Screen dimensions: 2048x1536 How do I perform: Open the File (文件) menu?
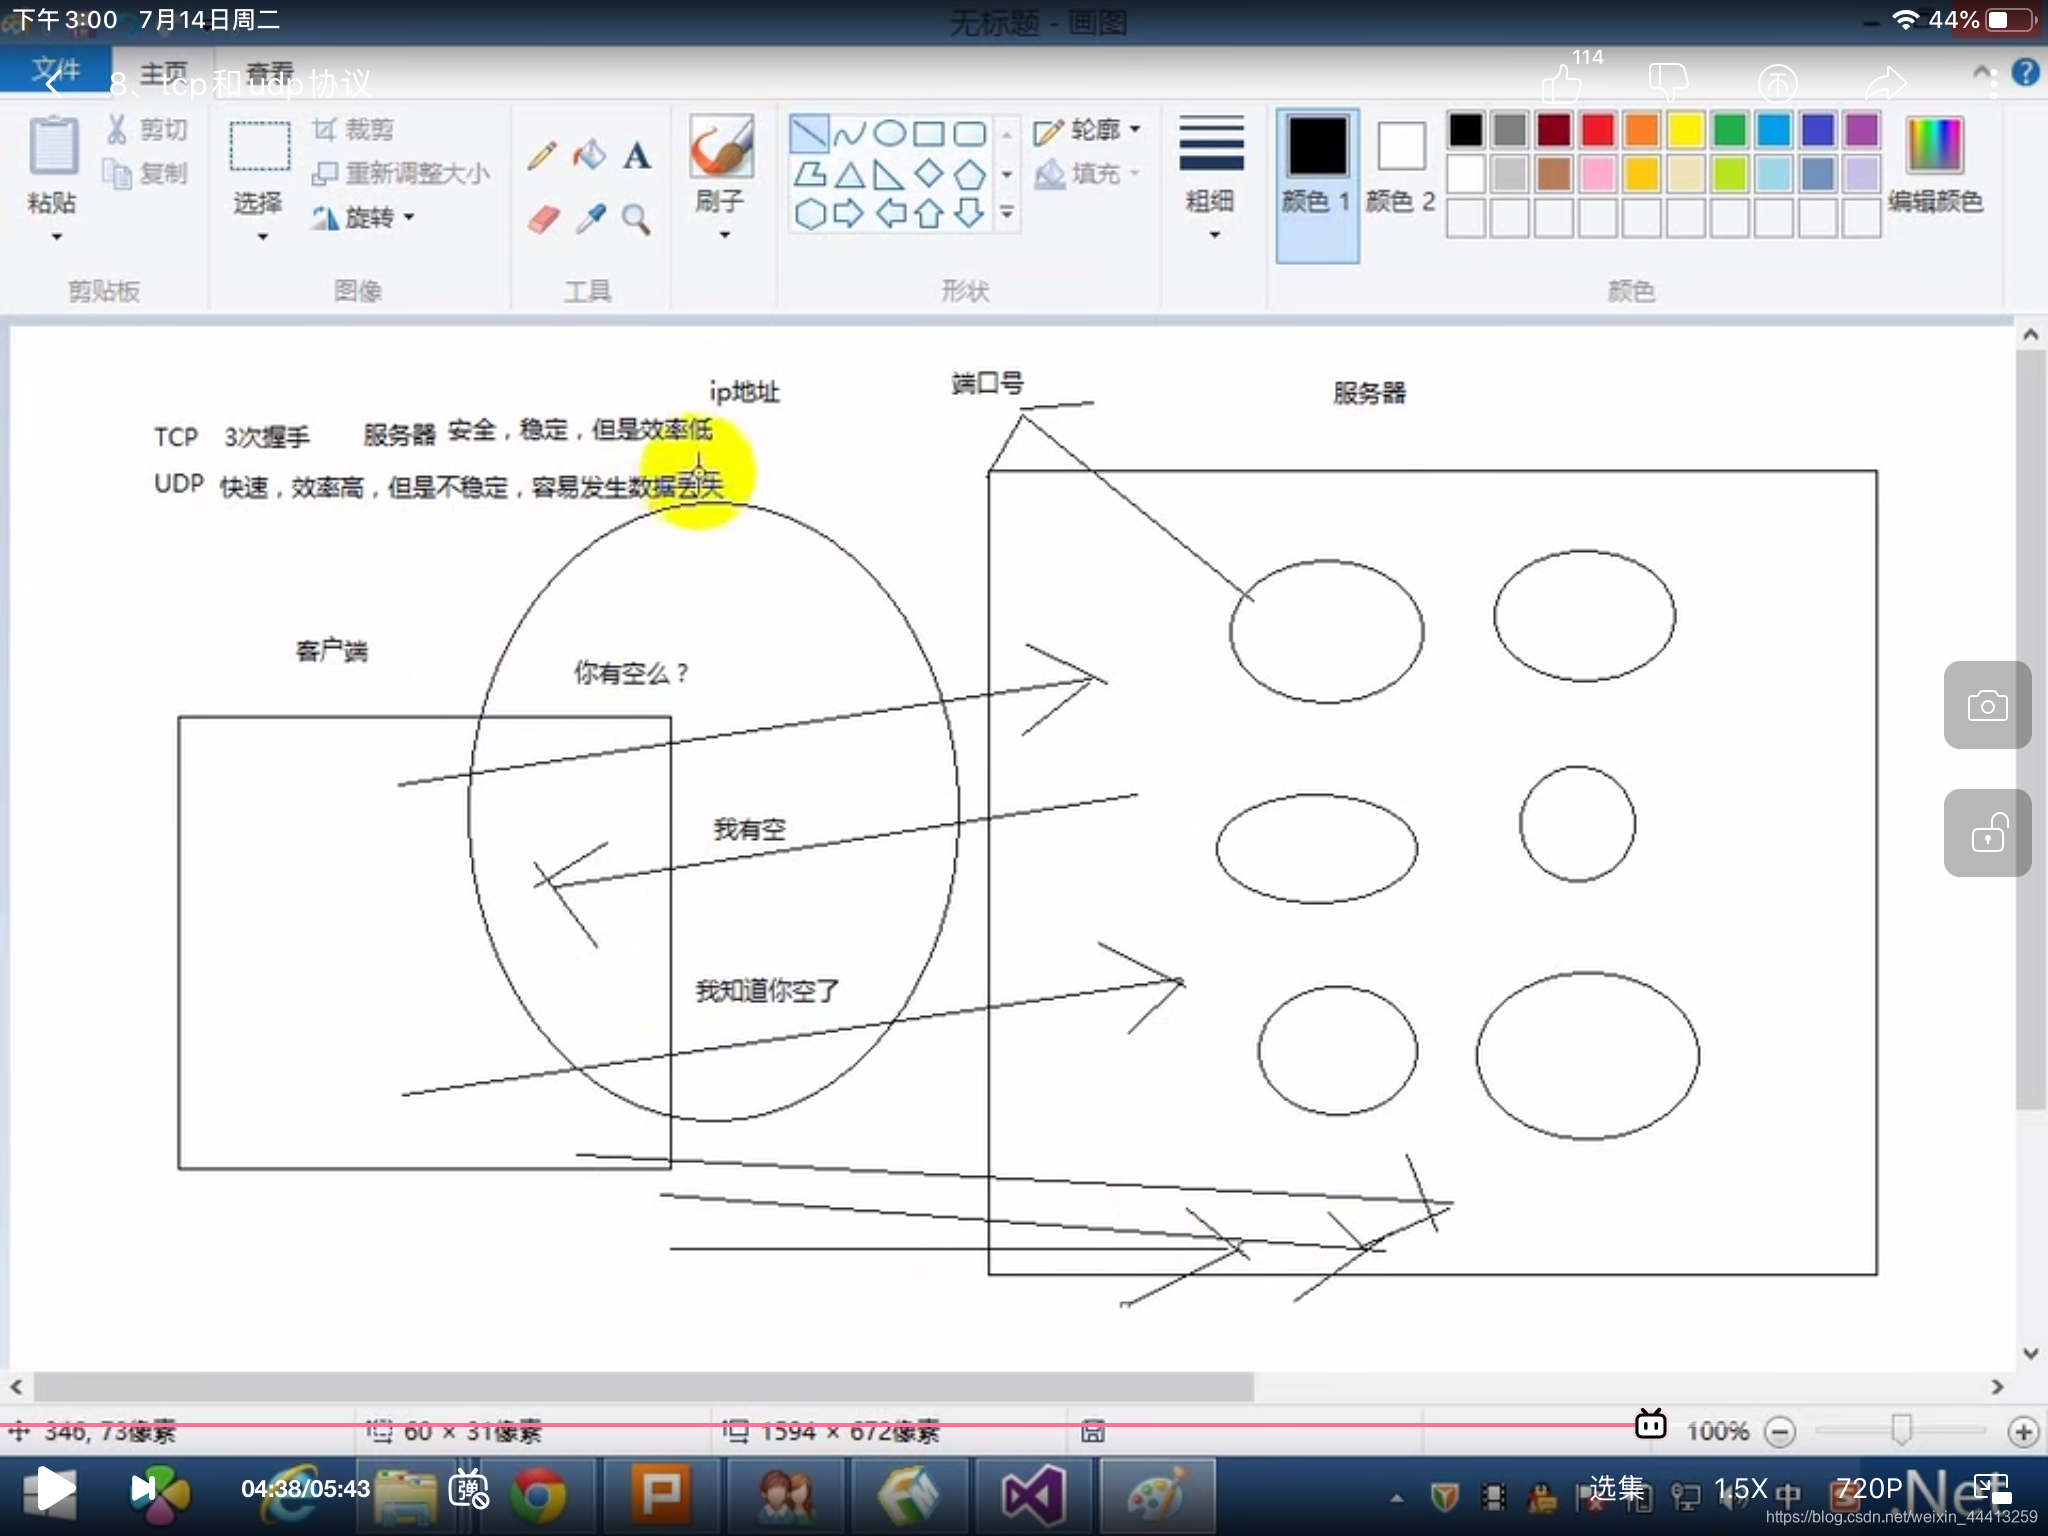[56, 70]
